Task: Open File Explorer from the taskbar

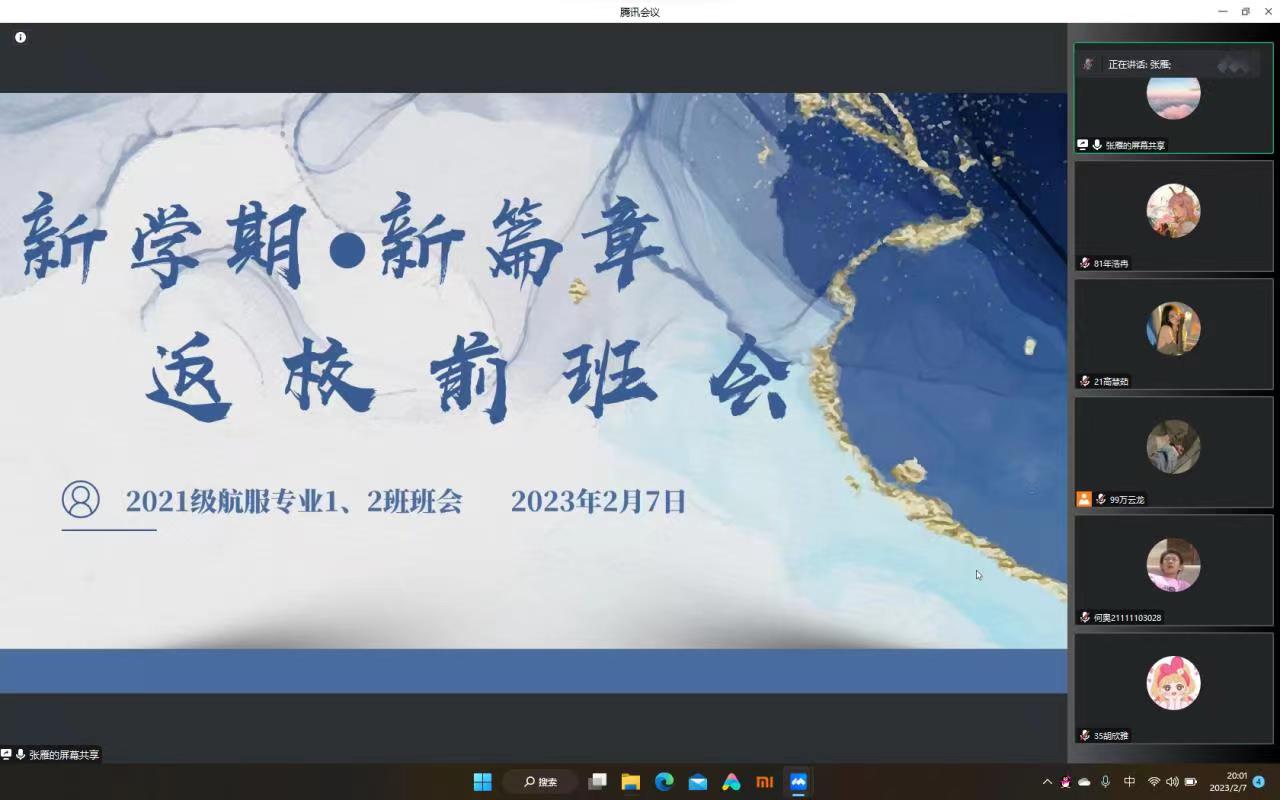Action: point(630,782)
